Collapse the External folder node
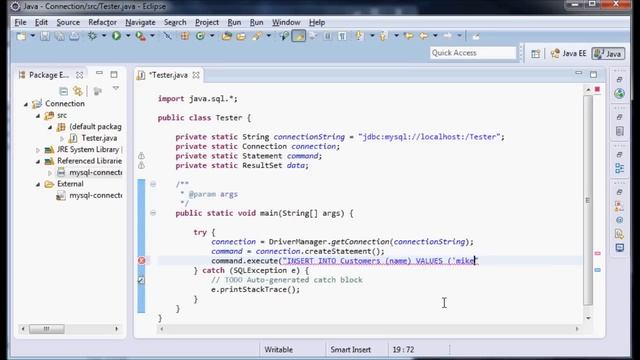Viewport: 640px width, 360px height. (38, 184)
